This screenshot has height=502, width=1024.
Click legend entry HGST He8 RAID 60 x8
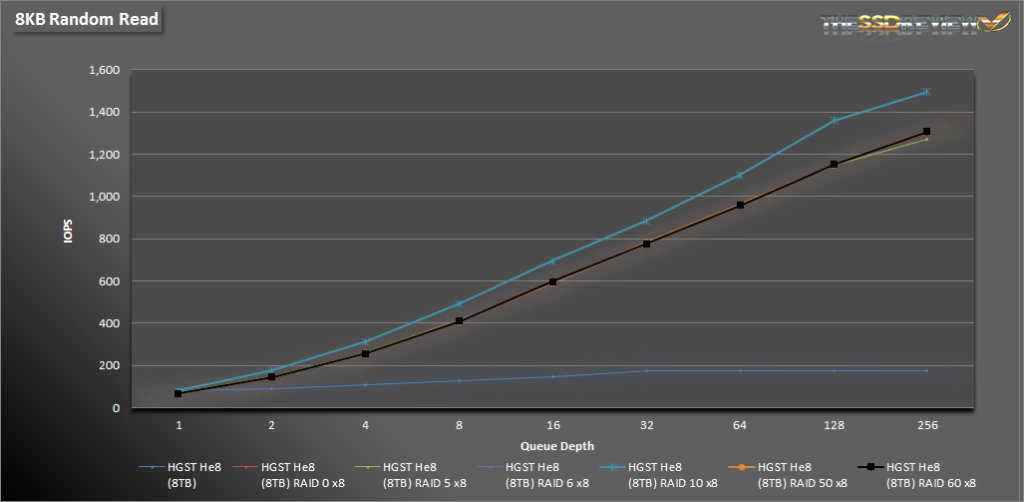pos(916,475)
